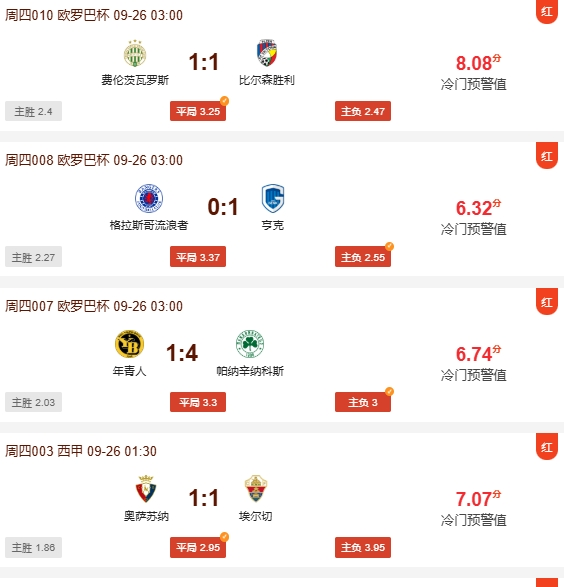Open the 6.74分 冷门预警值 score

tap(474, 364)
